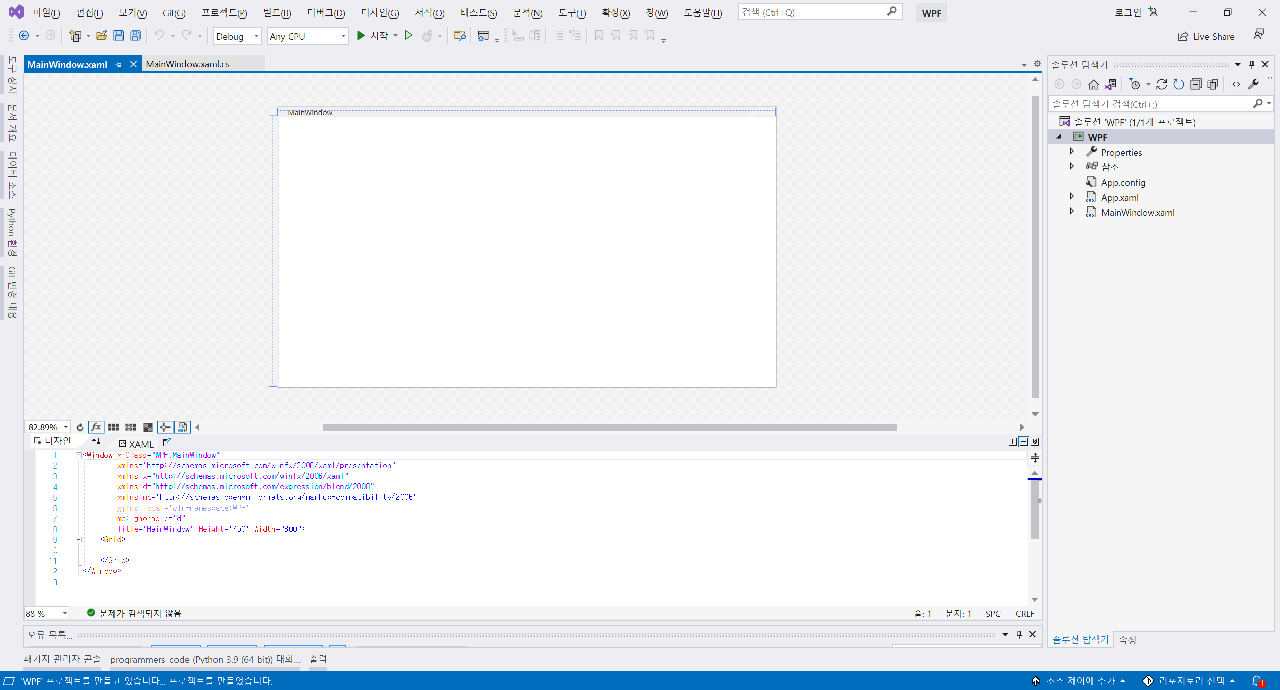The width and height of the screenshot is (1280, 690).
Task: Click the Home icon in Solution Explorer toolbar
Action: [1094, 84]
